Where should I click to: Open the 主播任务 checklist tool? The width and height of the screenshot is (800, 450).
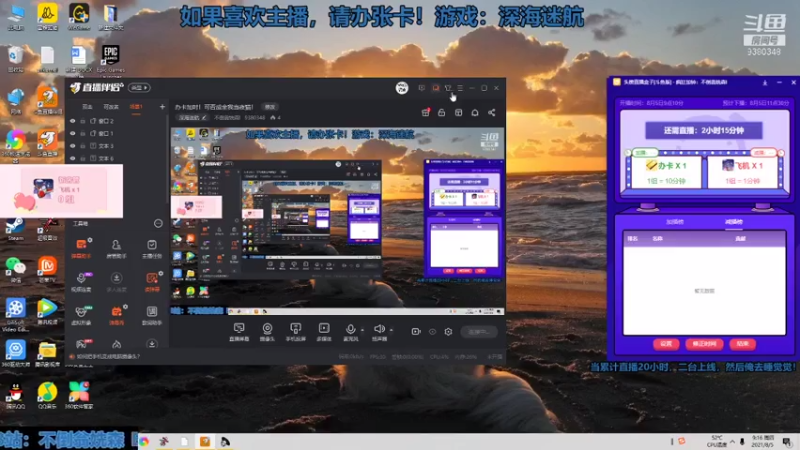point(152,248)
